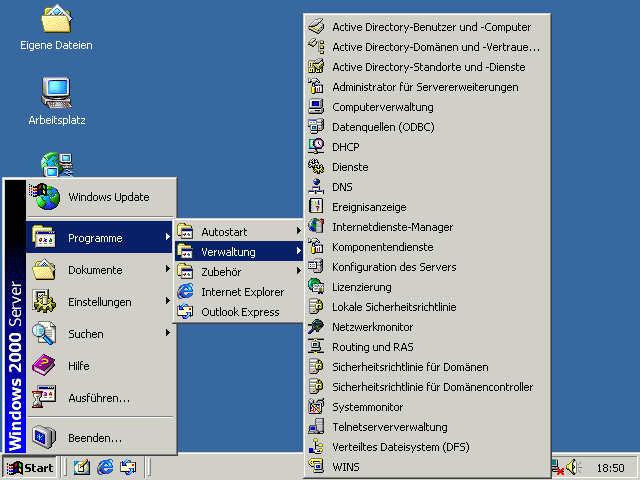This screenshot has height=480, width=640.
Task: Click the DHCP icon
Action: 316,147
